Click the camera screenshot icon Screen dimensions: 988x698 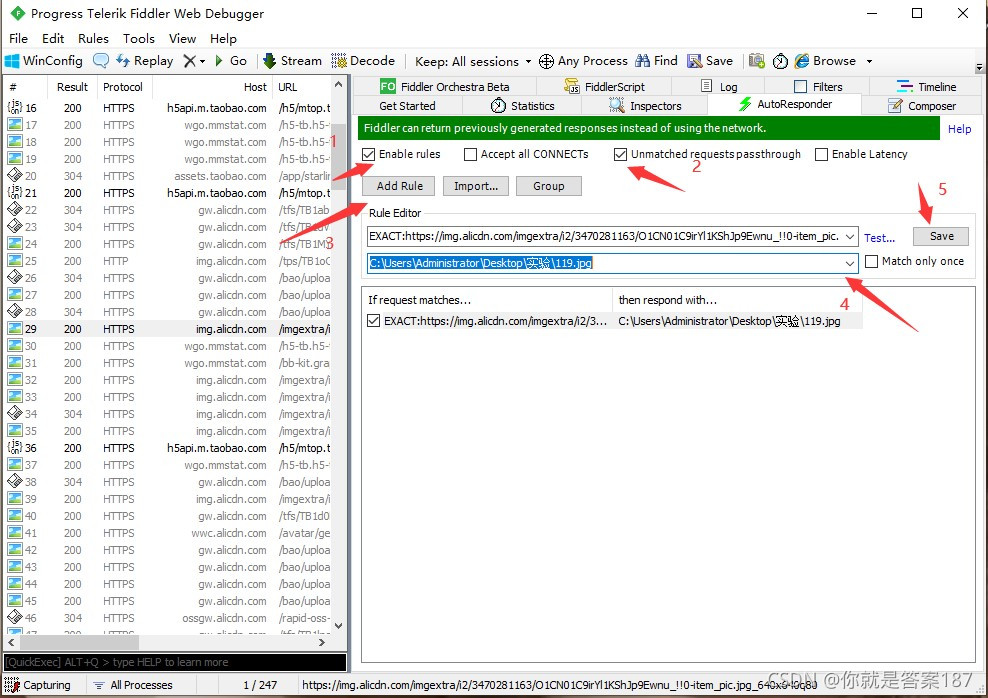757,61
